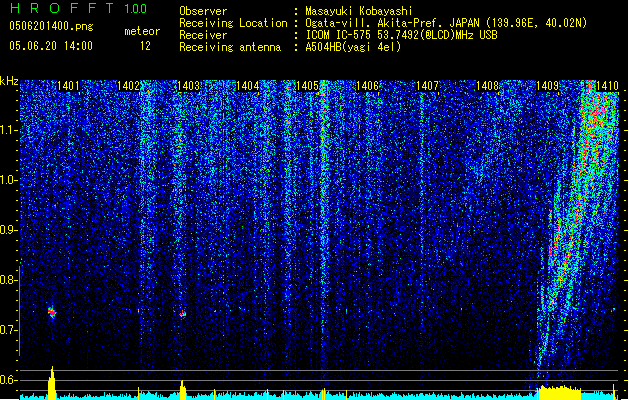Click the 0.6 frequency axis label
629x400 pixels.
click(8, 380)
